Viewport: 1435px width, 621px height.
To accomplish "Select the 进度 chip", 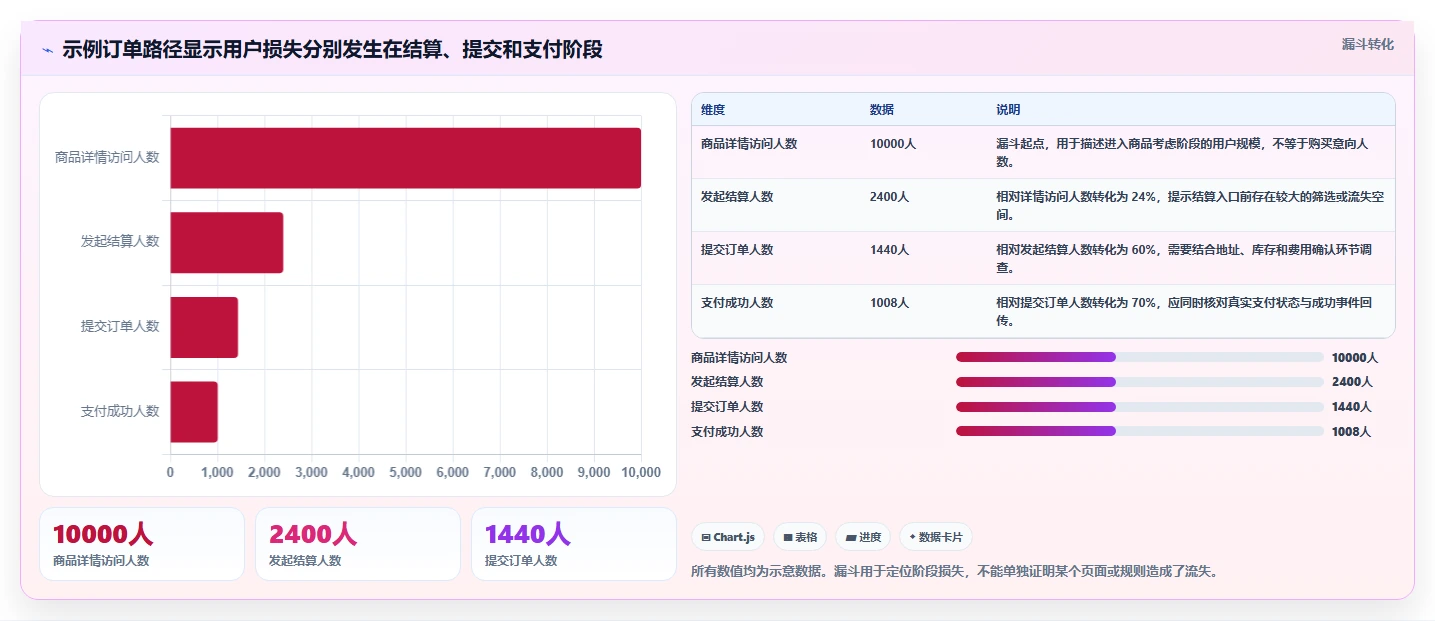I will [863, 537].
